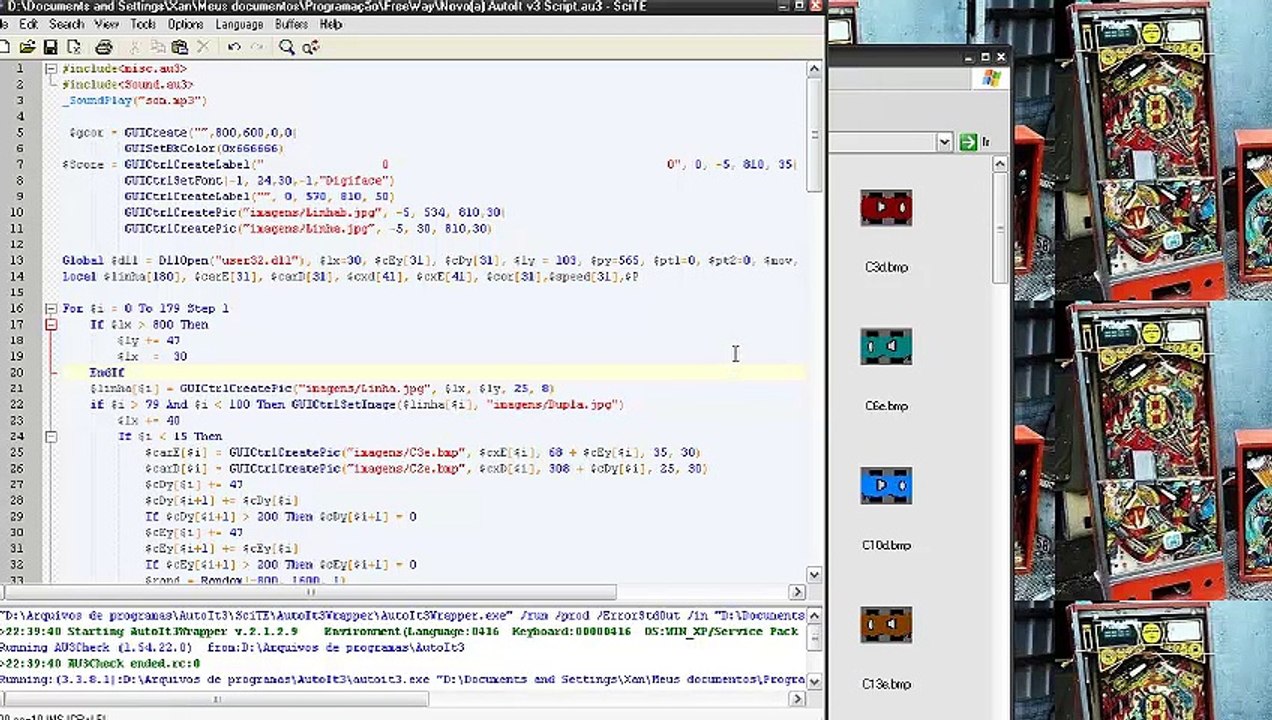Click the Open file folder icon
This screenshot has height=720, width=1272.
pyautogui.click(x=27, y=47)
